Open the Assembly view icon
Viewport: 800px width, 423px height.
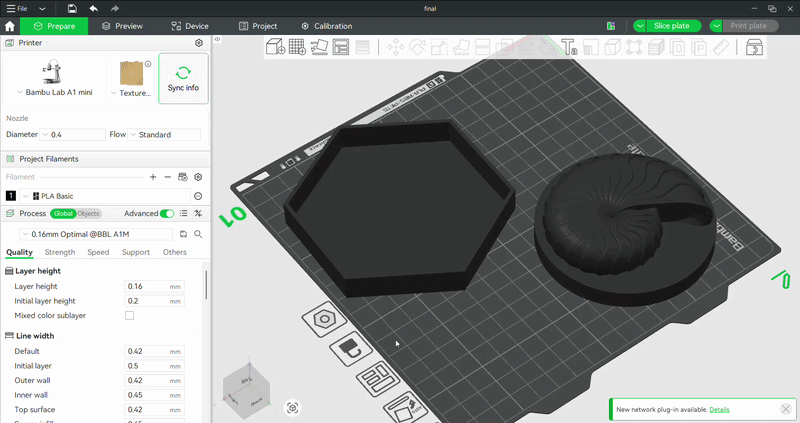754,47
